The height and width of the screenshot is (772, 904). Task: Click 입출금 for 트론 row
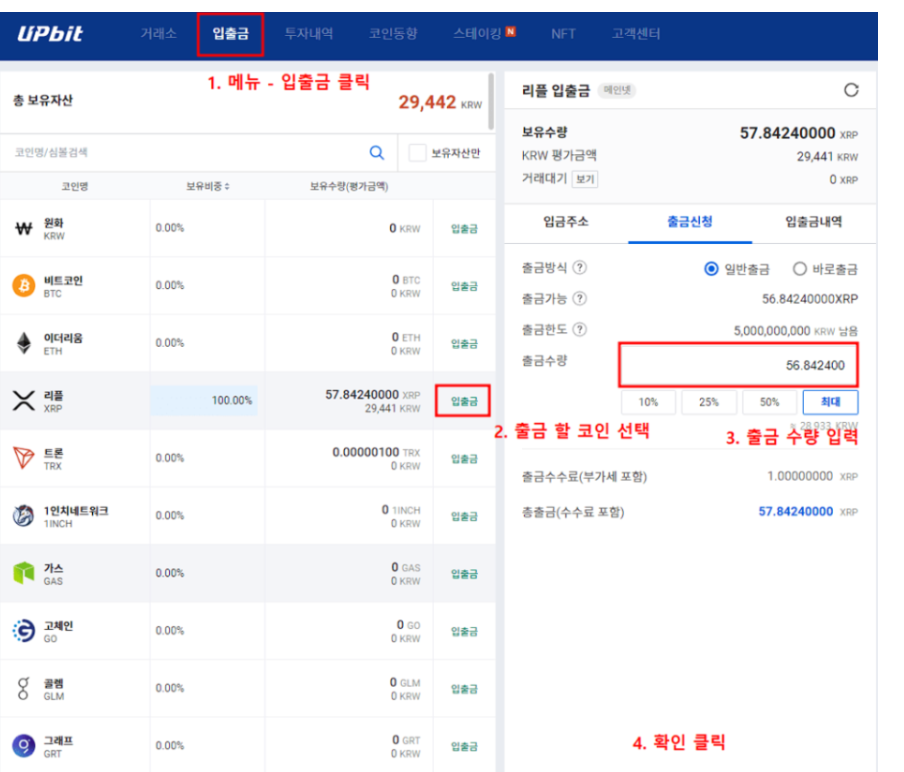[x=464, y=459]
